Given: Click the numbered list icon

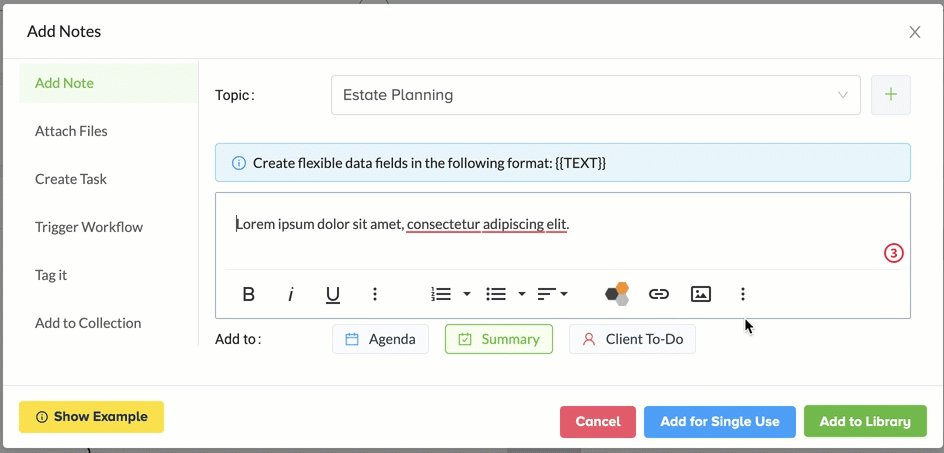Looking at the screenshot, I should [442, 294].
